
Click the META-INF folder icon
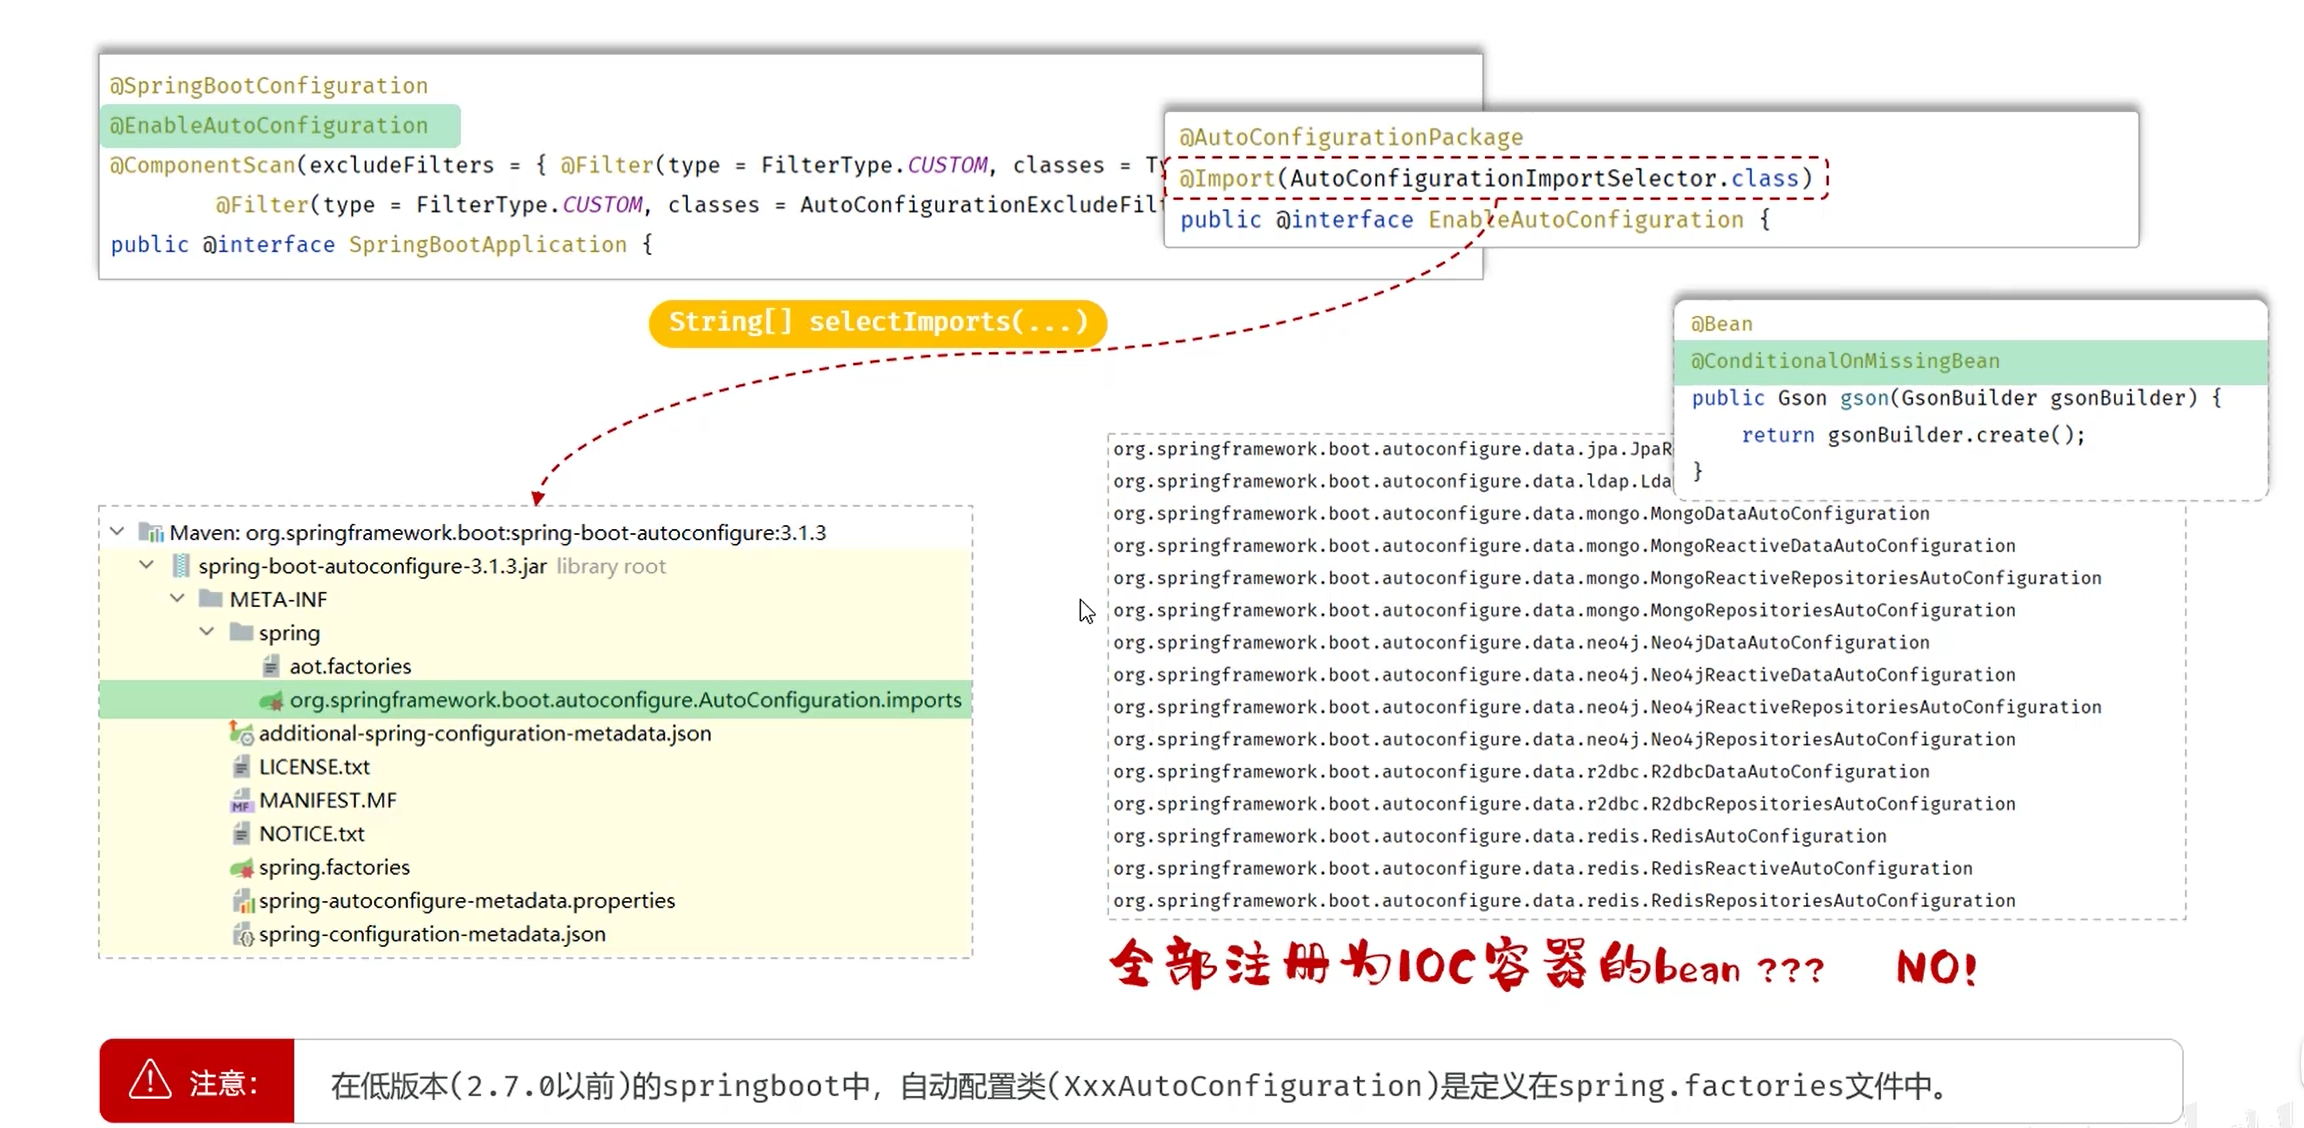[x=211, y=599]
